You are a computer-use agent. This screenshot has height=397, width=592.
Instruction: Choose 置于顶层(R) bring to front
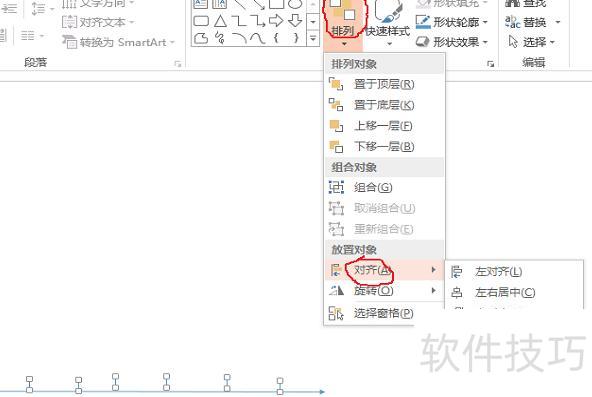pos(384,84)
